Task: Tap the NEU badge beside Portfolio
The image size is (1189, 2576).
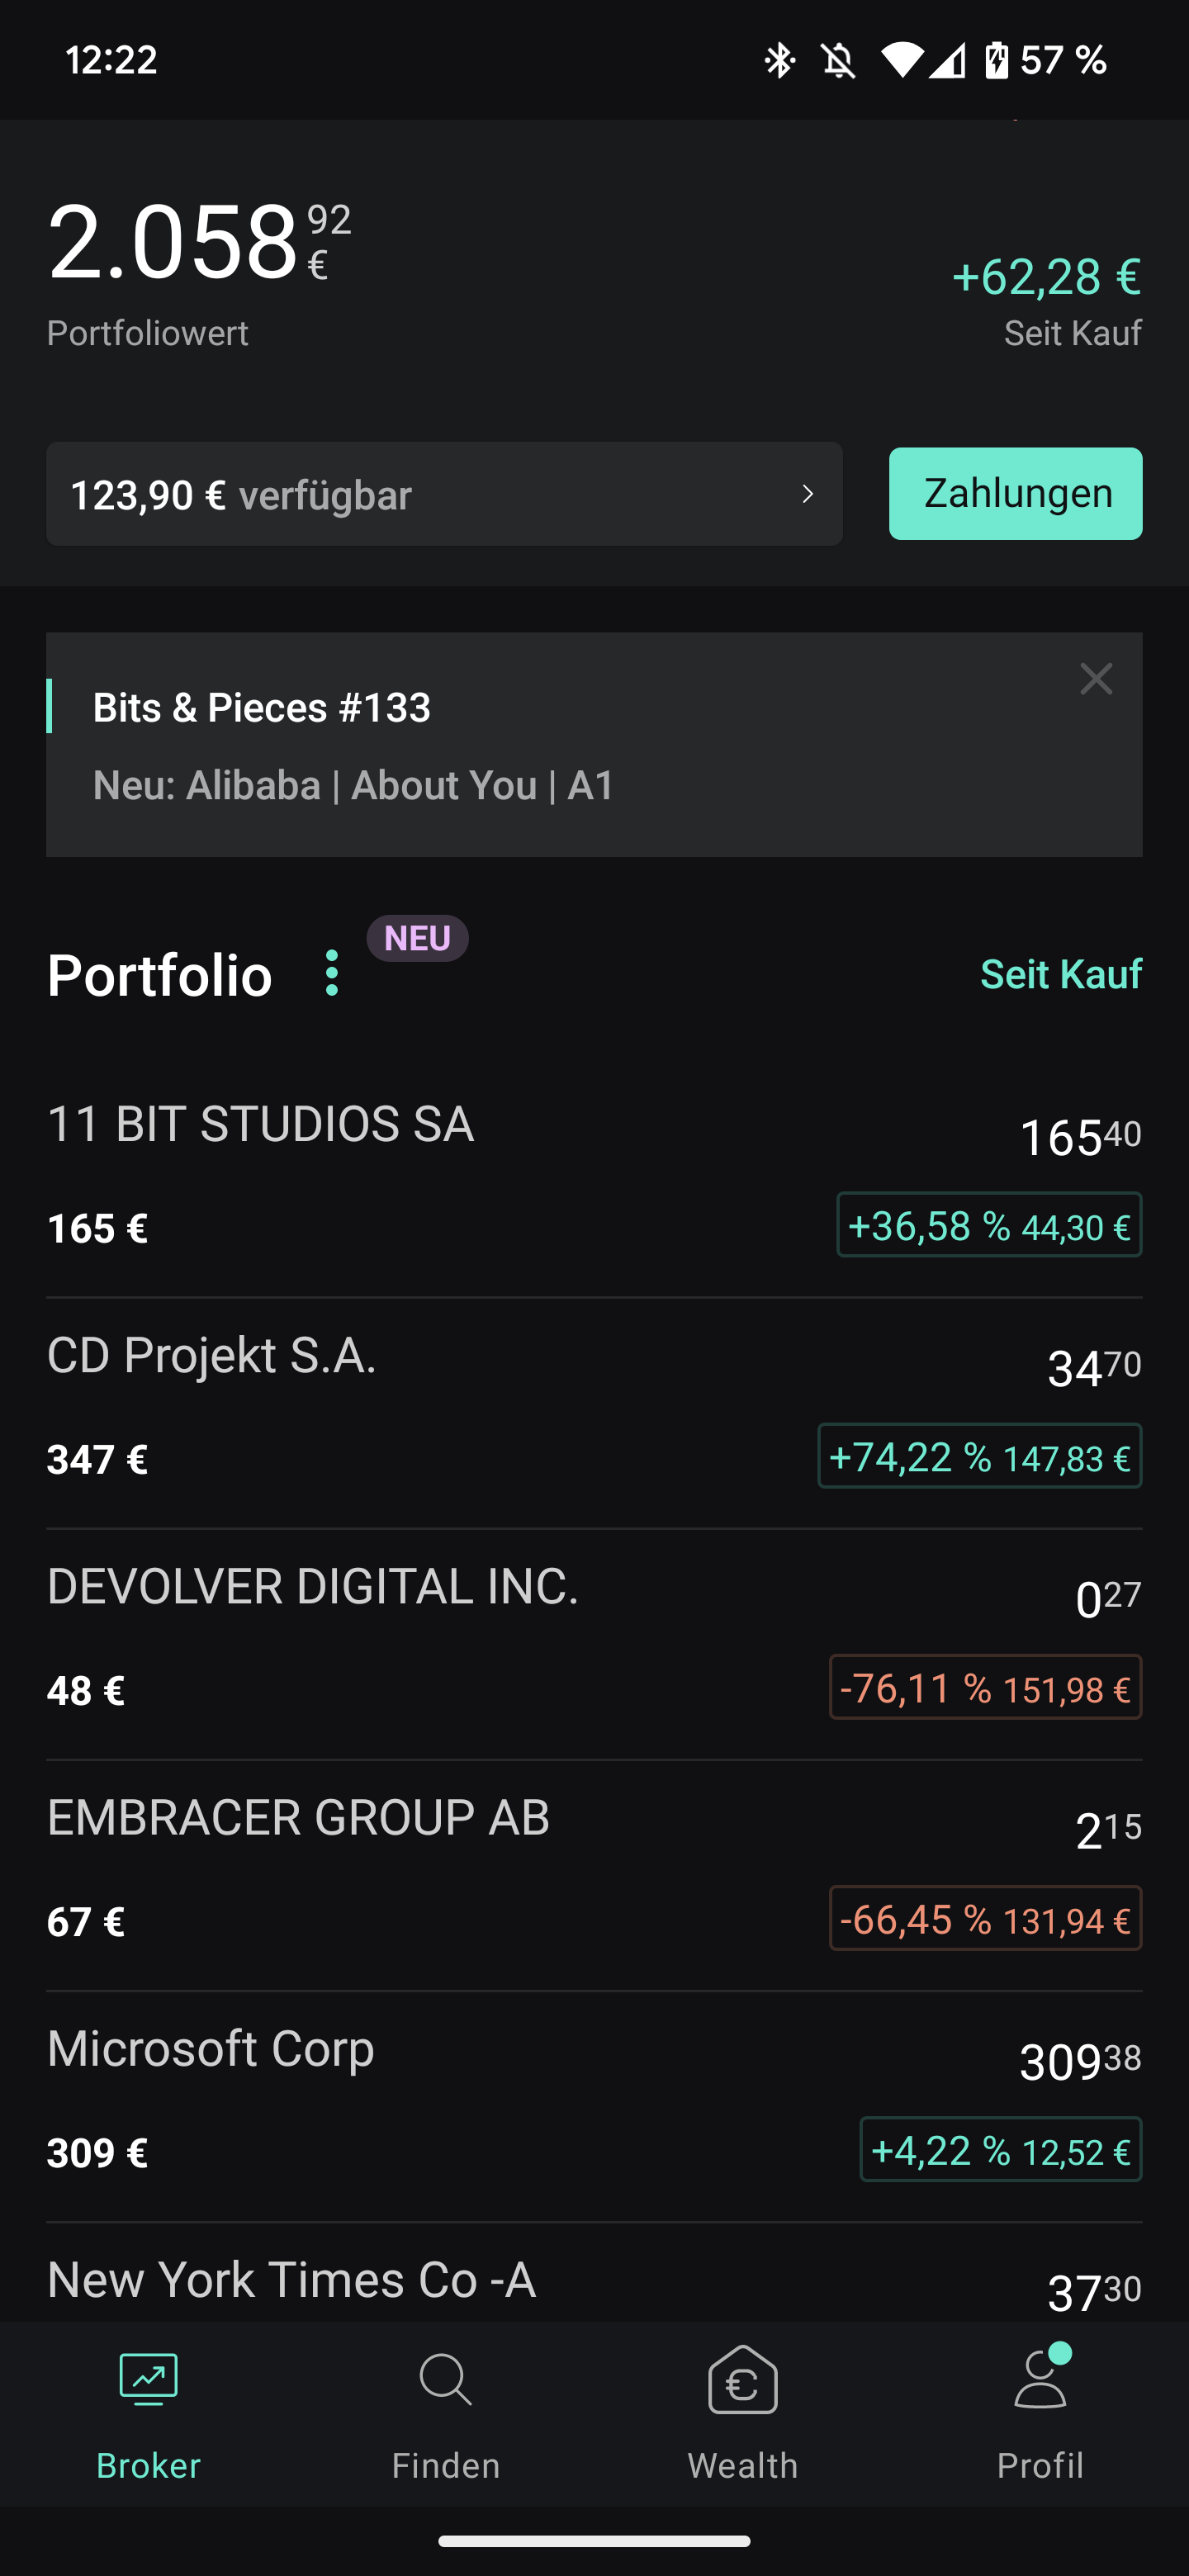Action: point(417,938)
